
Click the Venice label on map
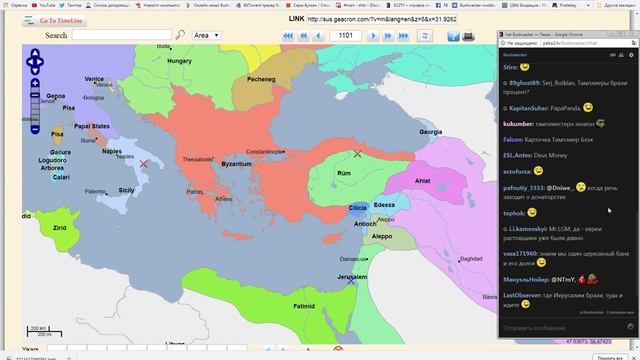click(94, 79)
